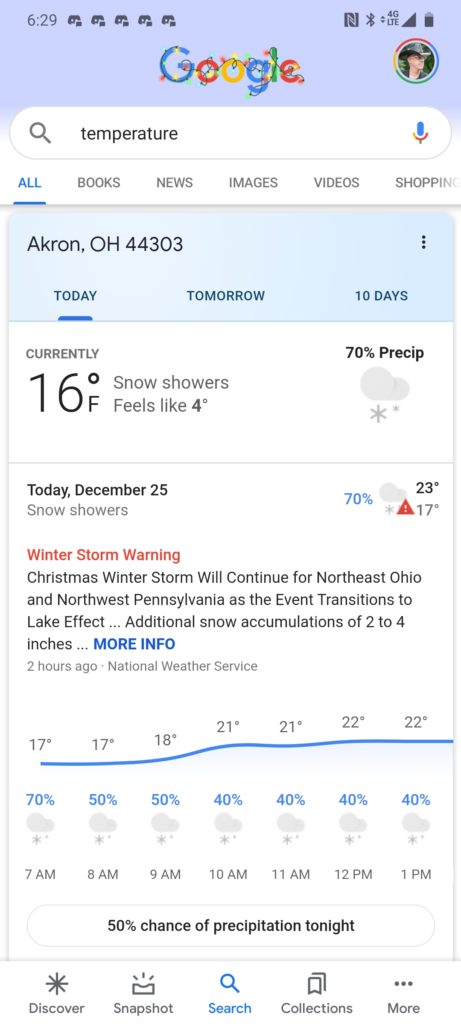Select the 10 AM hourly forecast snow icon

pos(228,827)
